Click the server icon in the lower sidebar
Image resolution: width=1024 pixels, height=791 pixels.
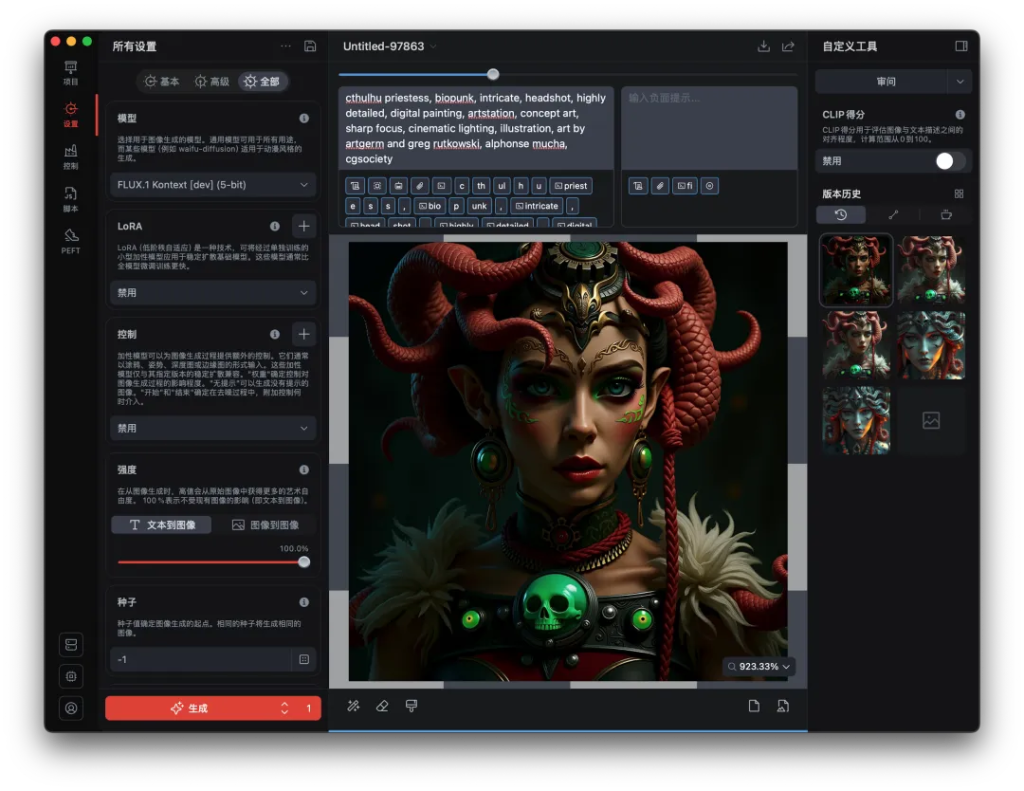[71, 645]
